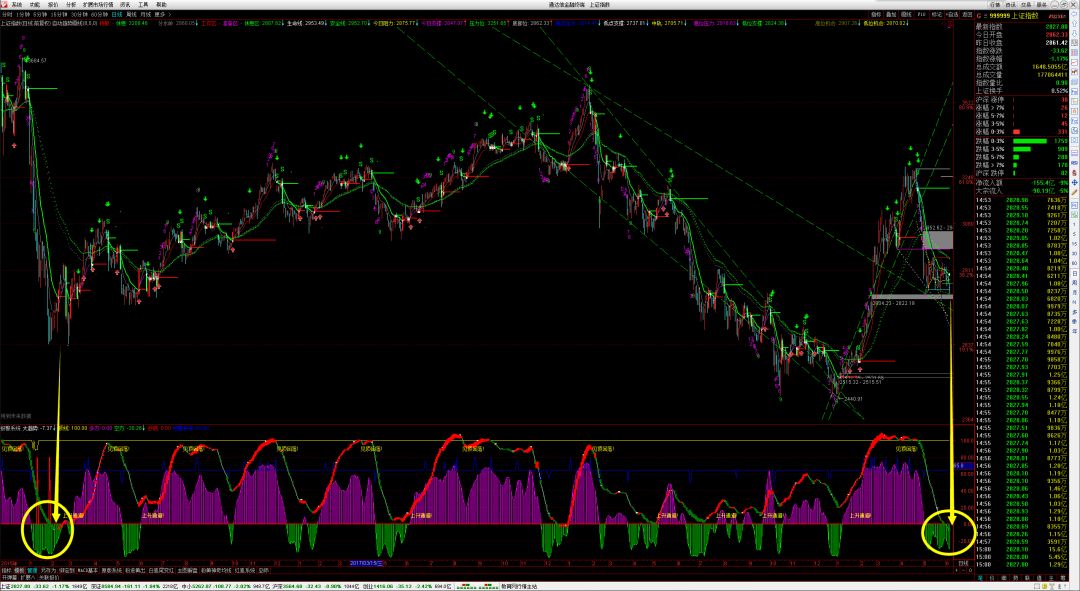Image resolution: width=1080 pixels, height=591 pixels.
Task: Switch chart period to 60分钟
Action: click(x=99, y=14)
